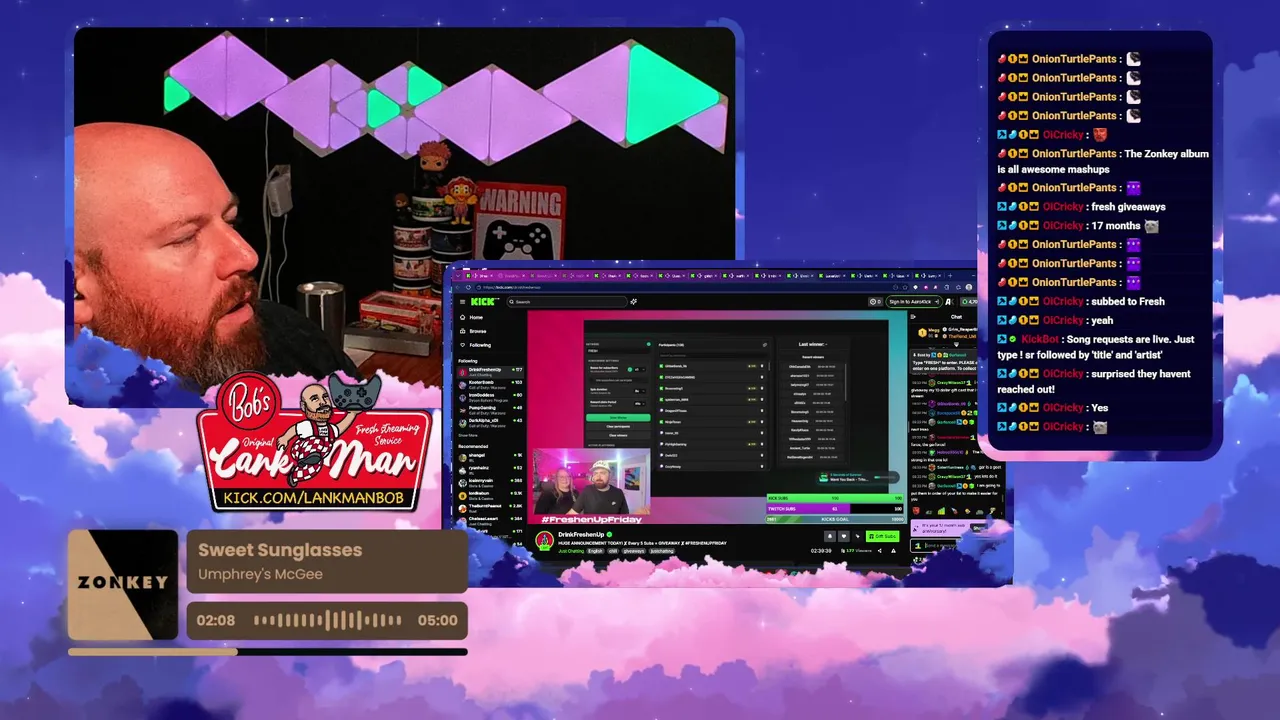Select shangel in Recommended channels
Image resolution: width=1280 pixels, height=720 pixels.
click(x=489, y=458)
